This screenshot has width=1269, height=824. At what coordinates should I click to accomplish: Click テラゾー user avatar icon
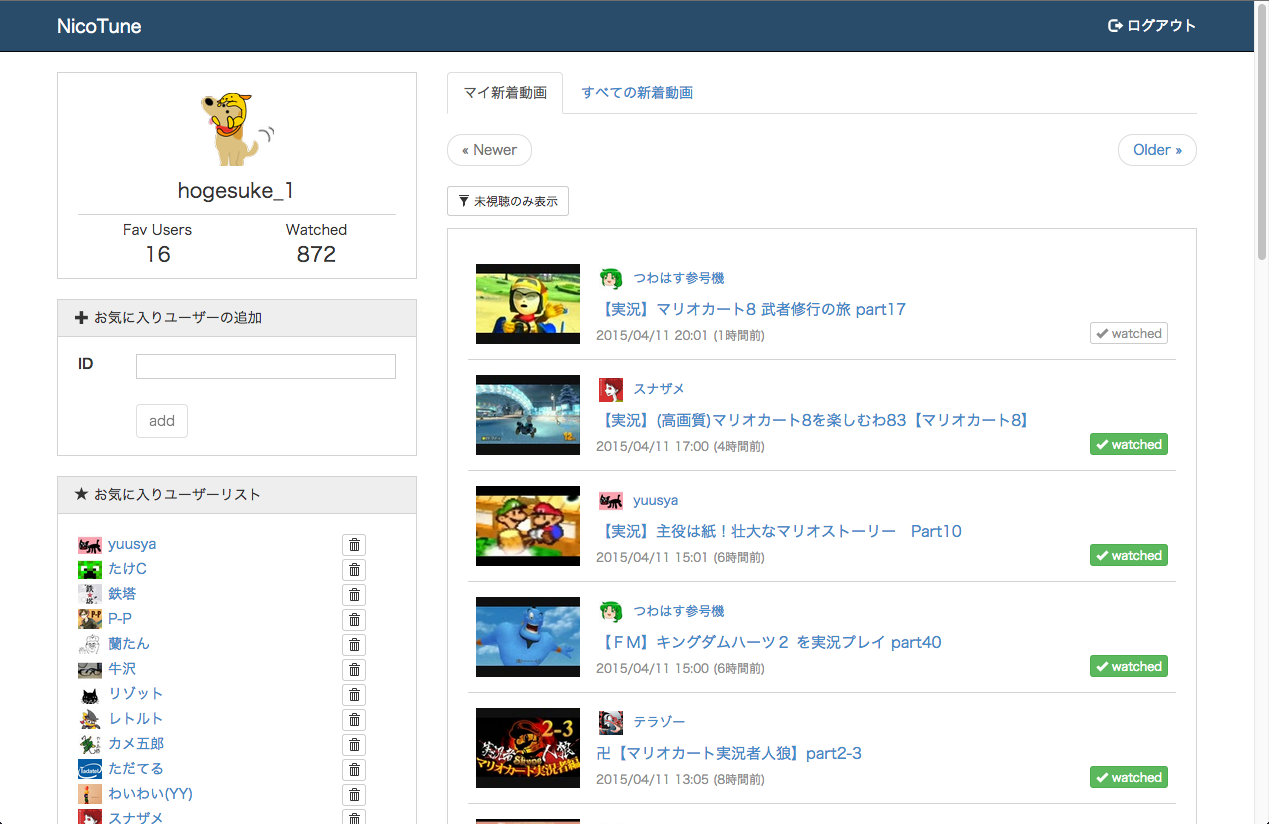click(x=611, y=722)
